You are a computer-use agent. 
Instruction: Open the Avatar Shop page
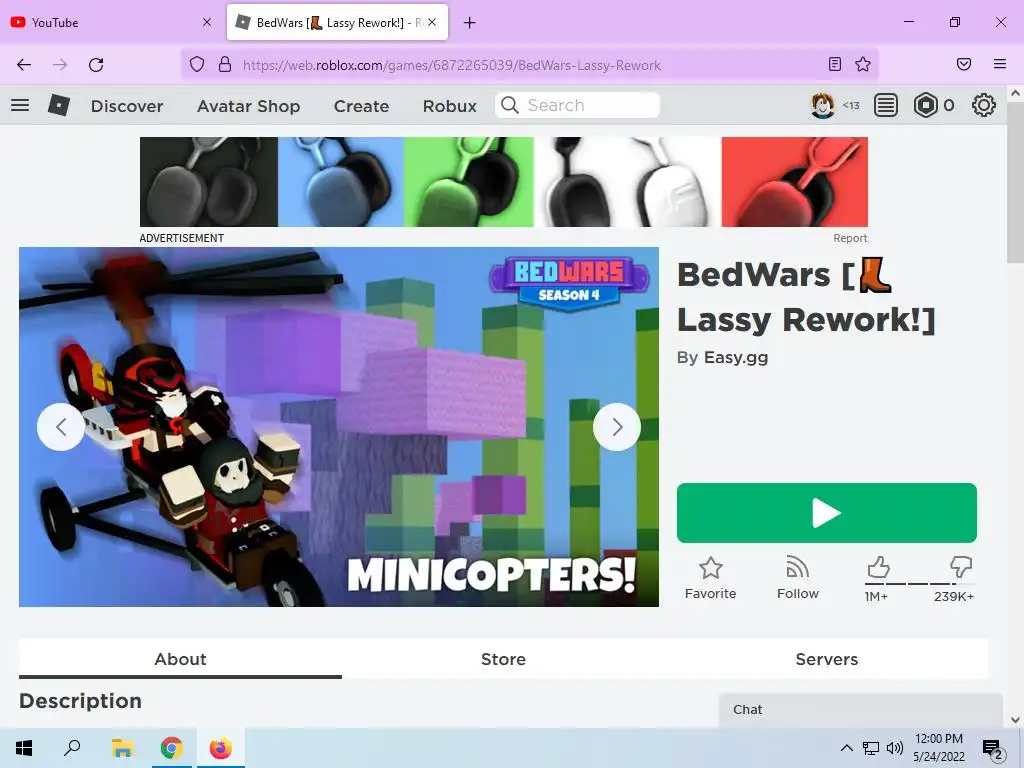click(248, 106)
